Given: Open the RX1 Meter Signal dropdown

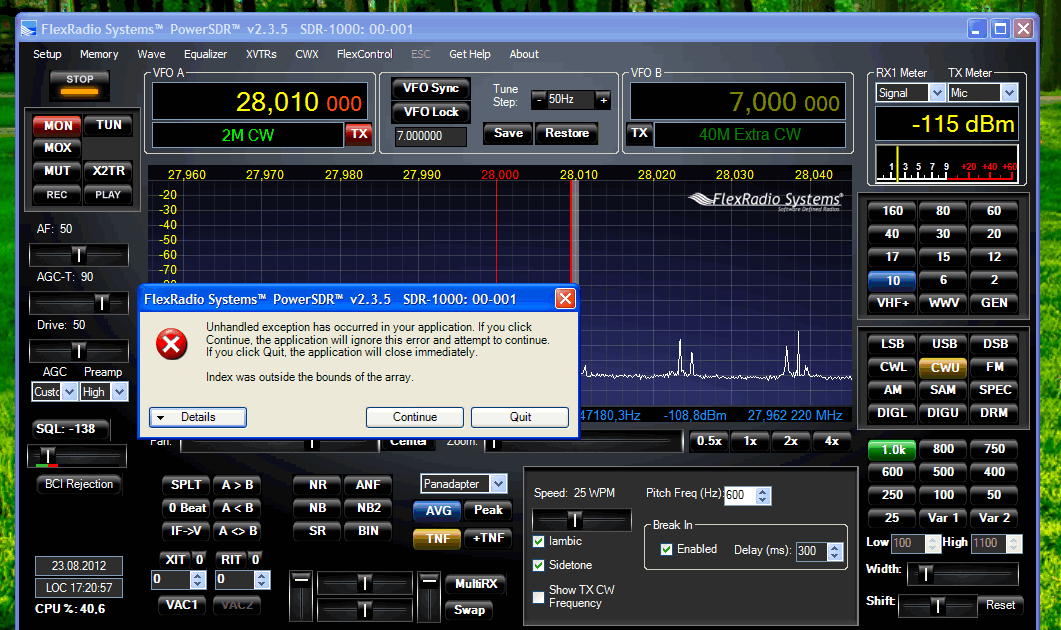Looking at the screenshot, I should click(936, 93).
